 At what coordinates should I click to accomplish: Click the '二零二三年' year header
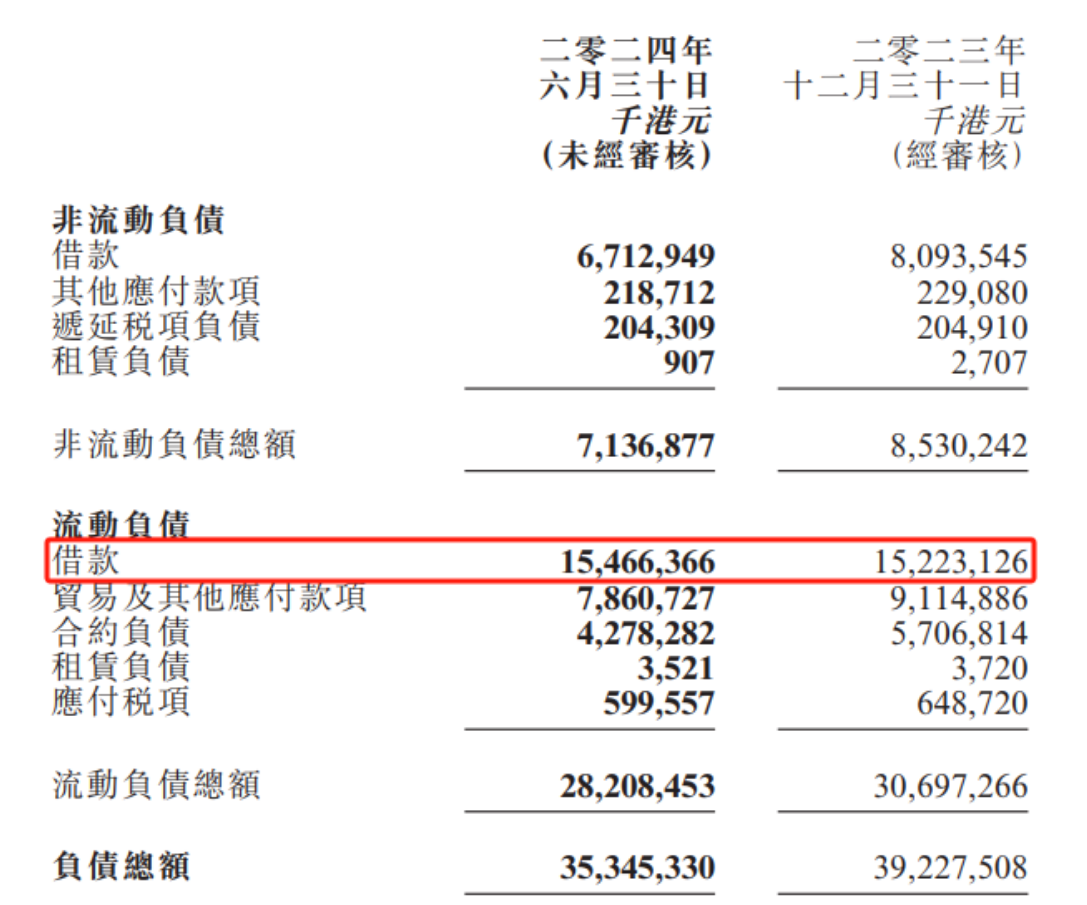pos(939,51)
